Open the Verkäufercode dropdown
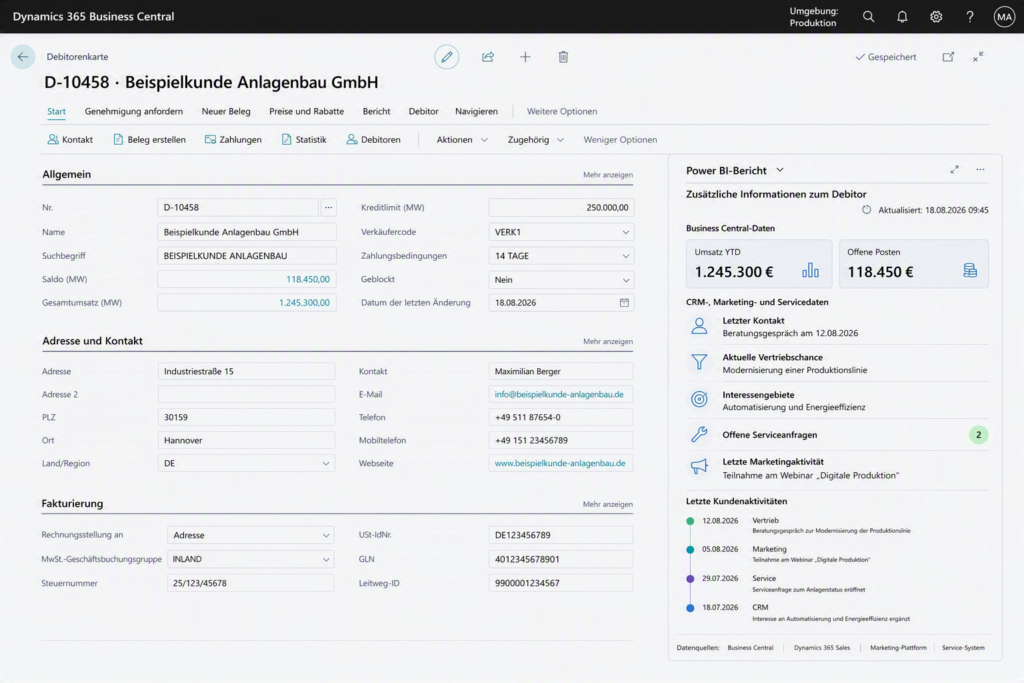 626,232
